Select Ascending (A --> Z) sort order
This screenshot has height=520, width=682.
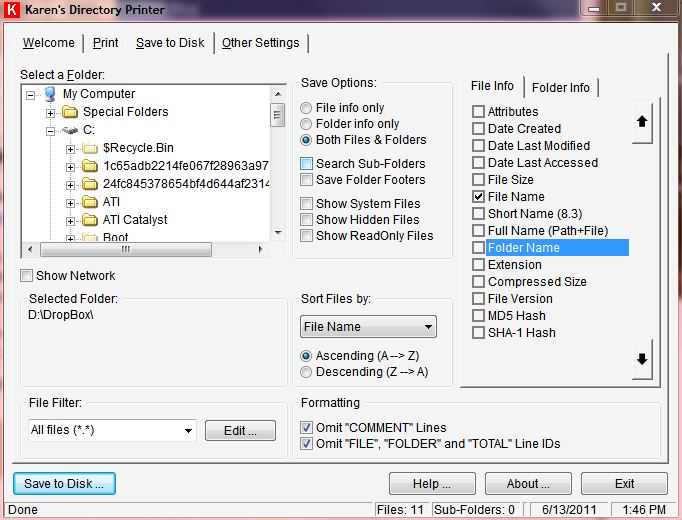click(x=306, y=356)
